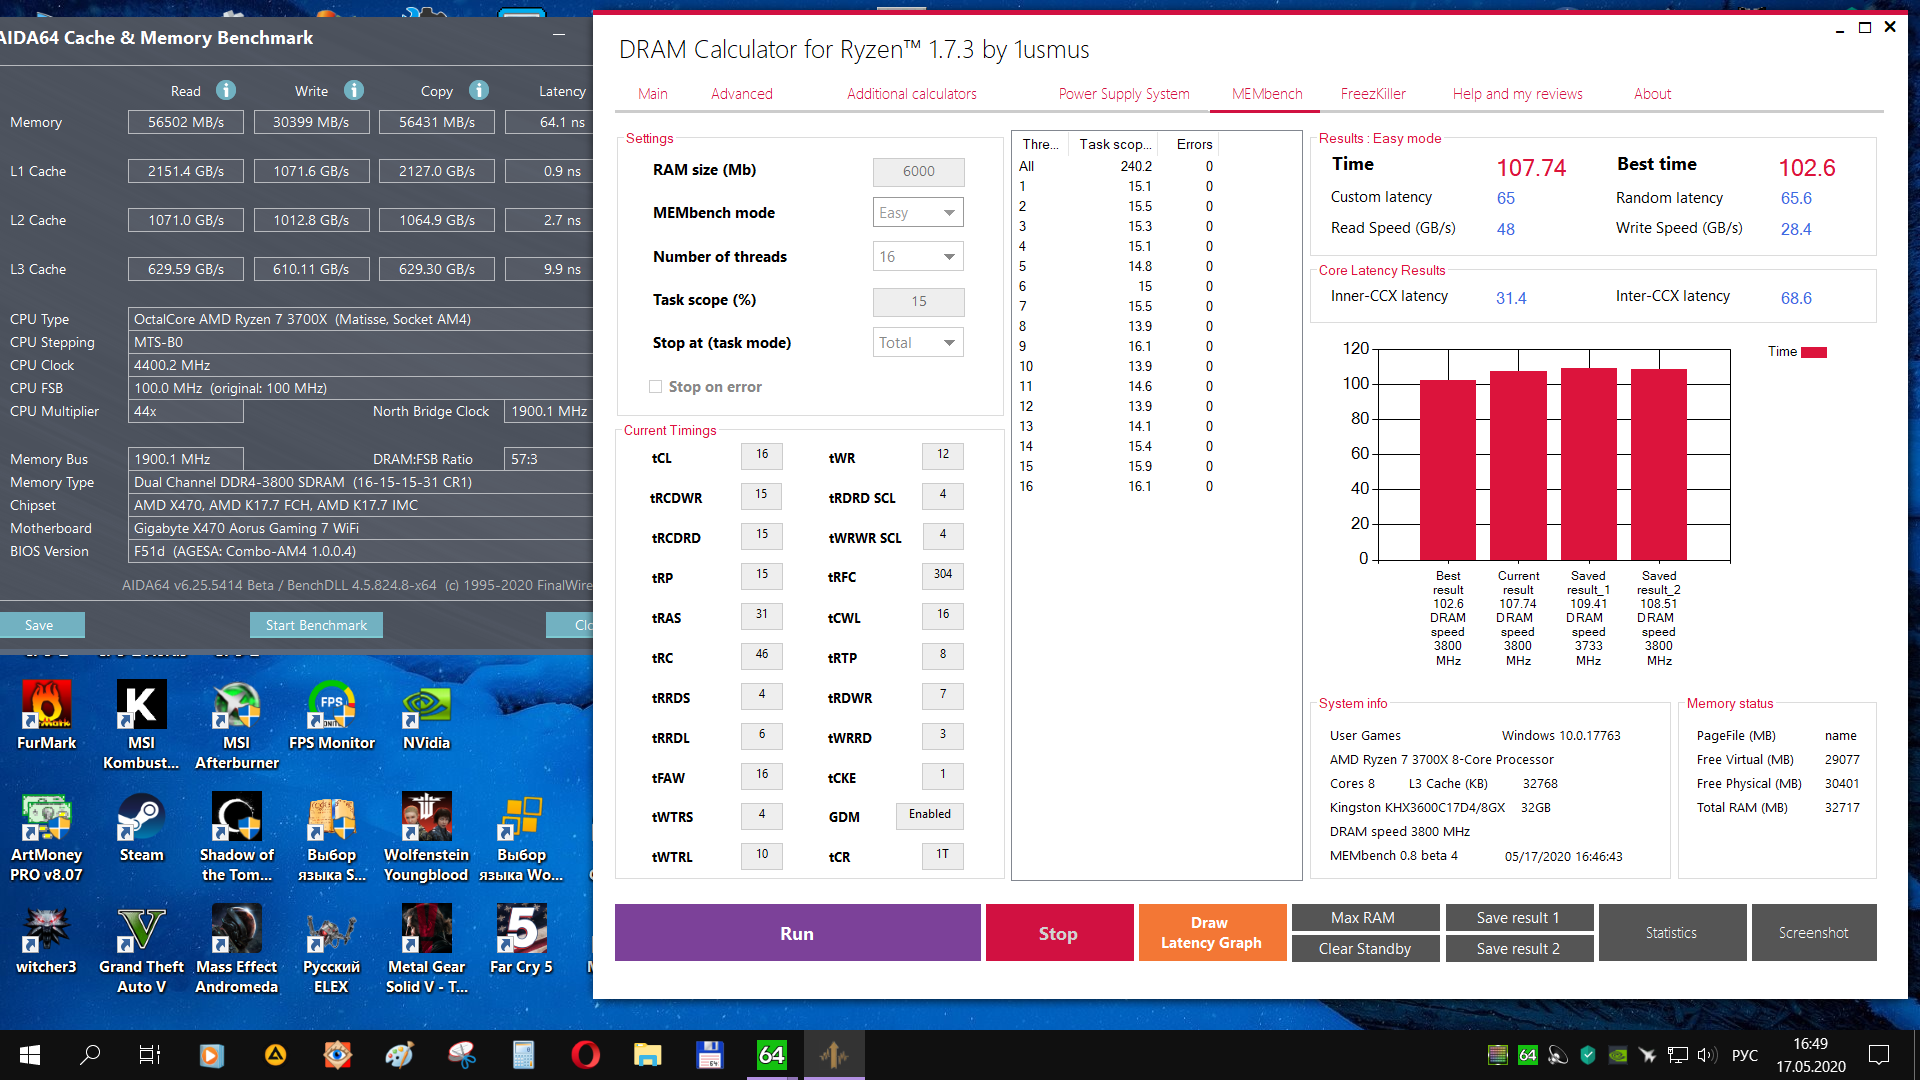
Task: Click the Opera browser taskbar icon
Action: (x=585, y=1055)
